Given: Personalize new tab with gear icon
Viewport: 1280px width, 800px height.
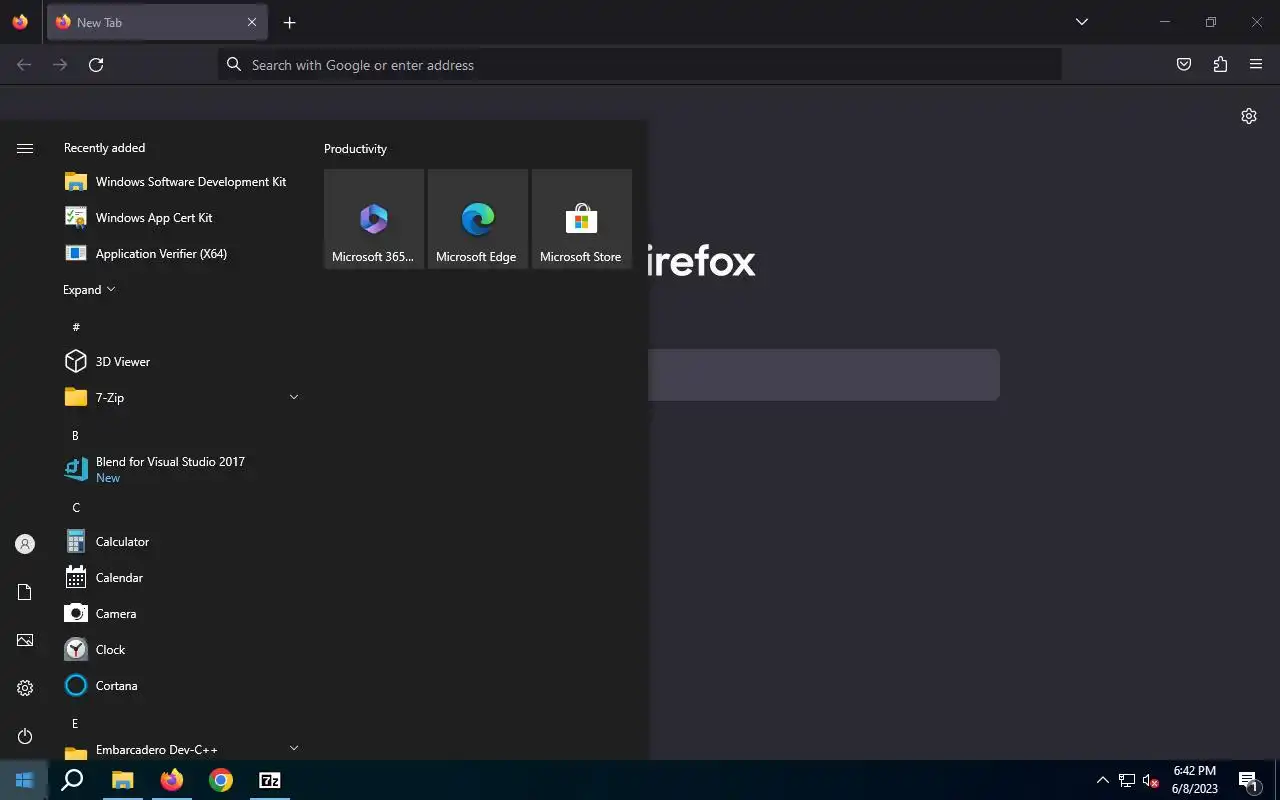Looking at the screenshot, I should [x=1249, y=116].
